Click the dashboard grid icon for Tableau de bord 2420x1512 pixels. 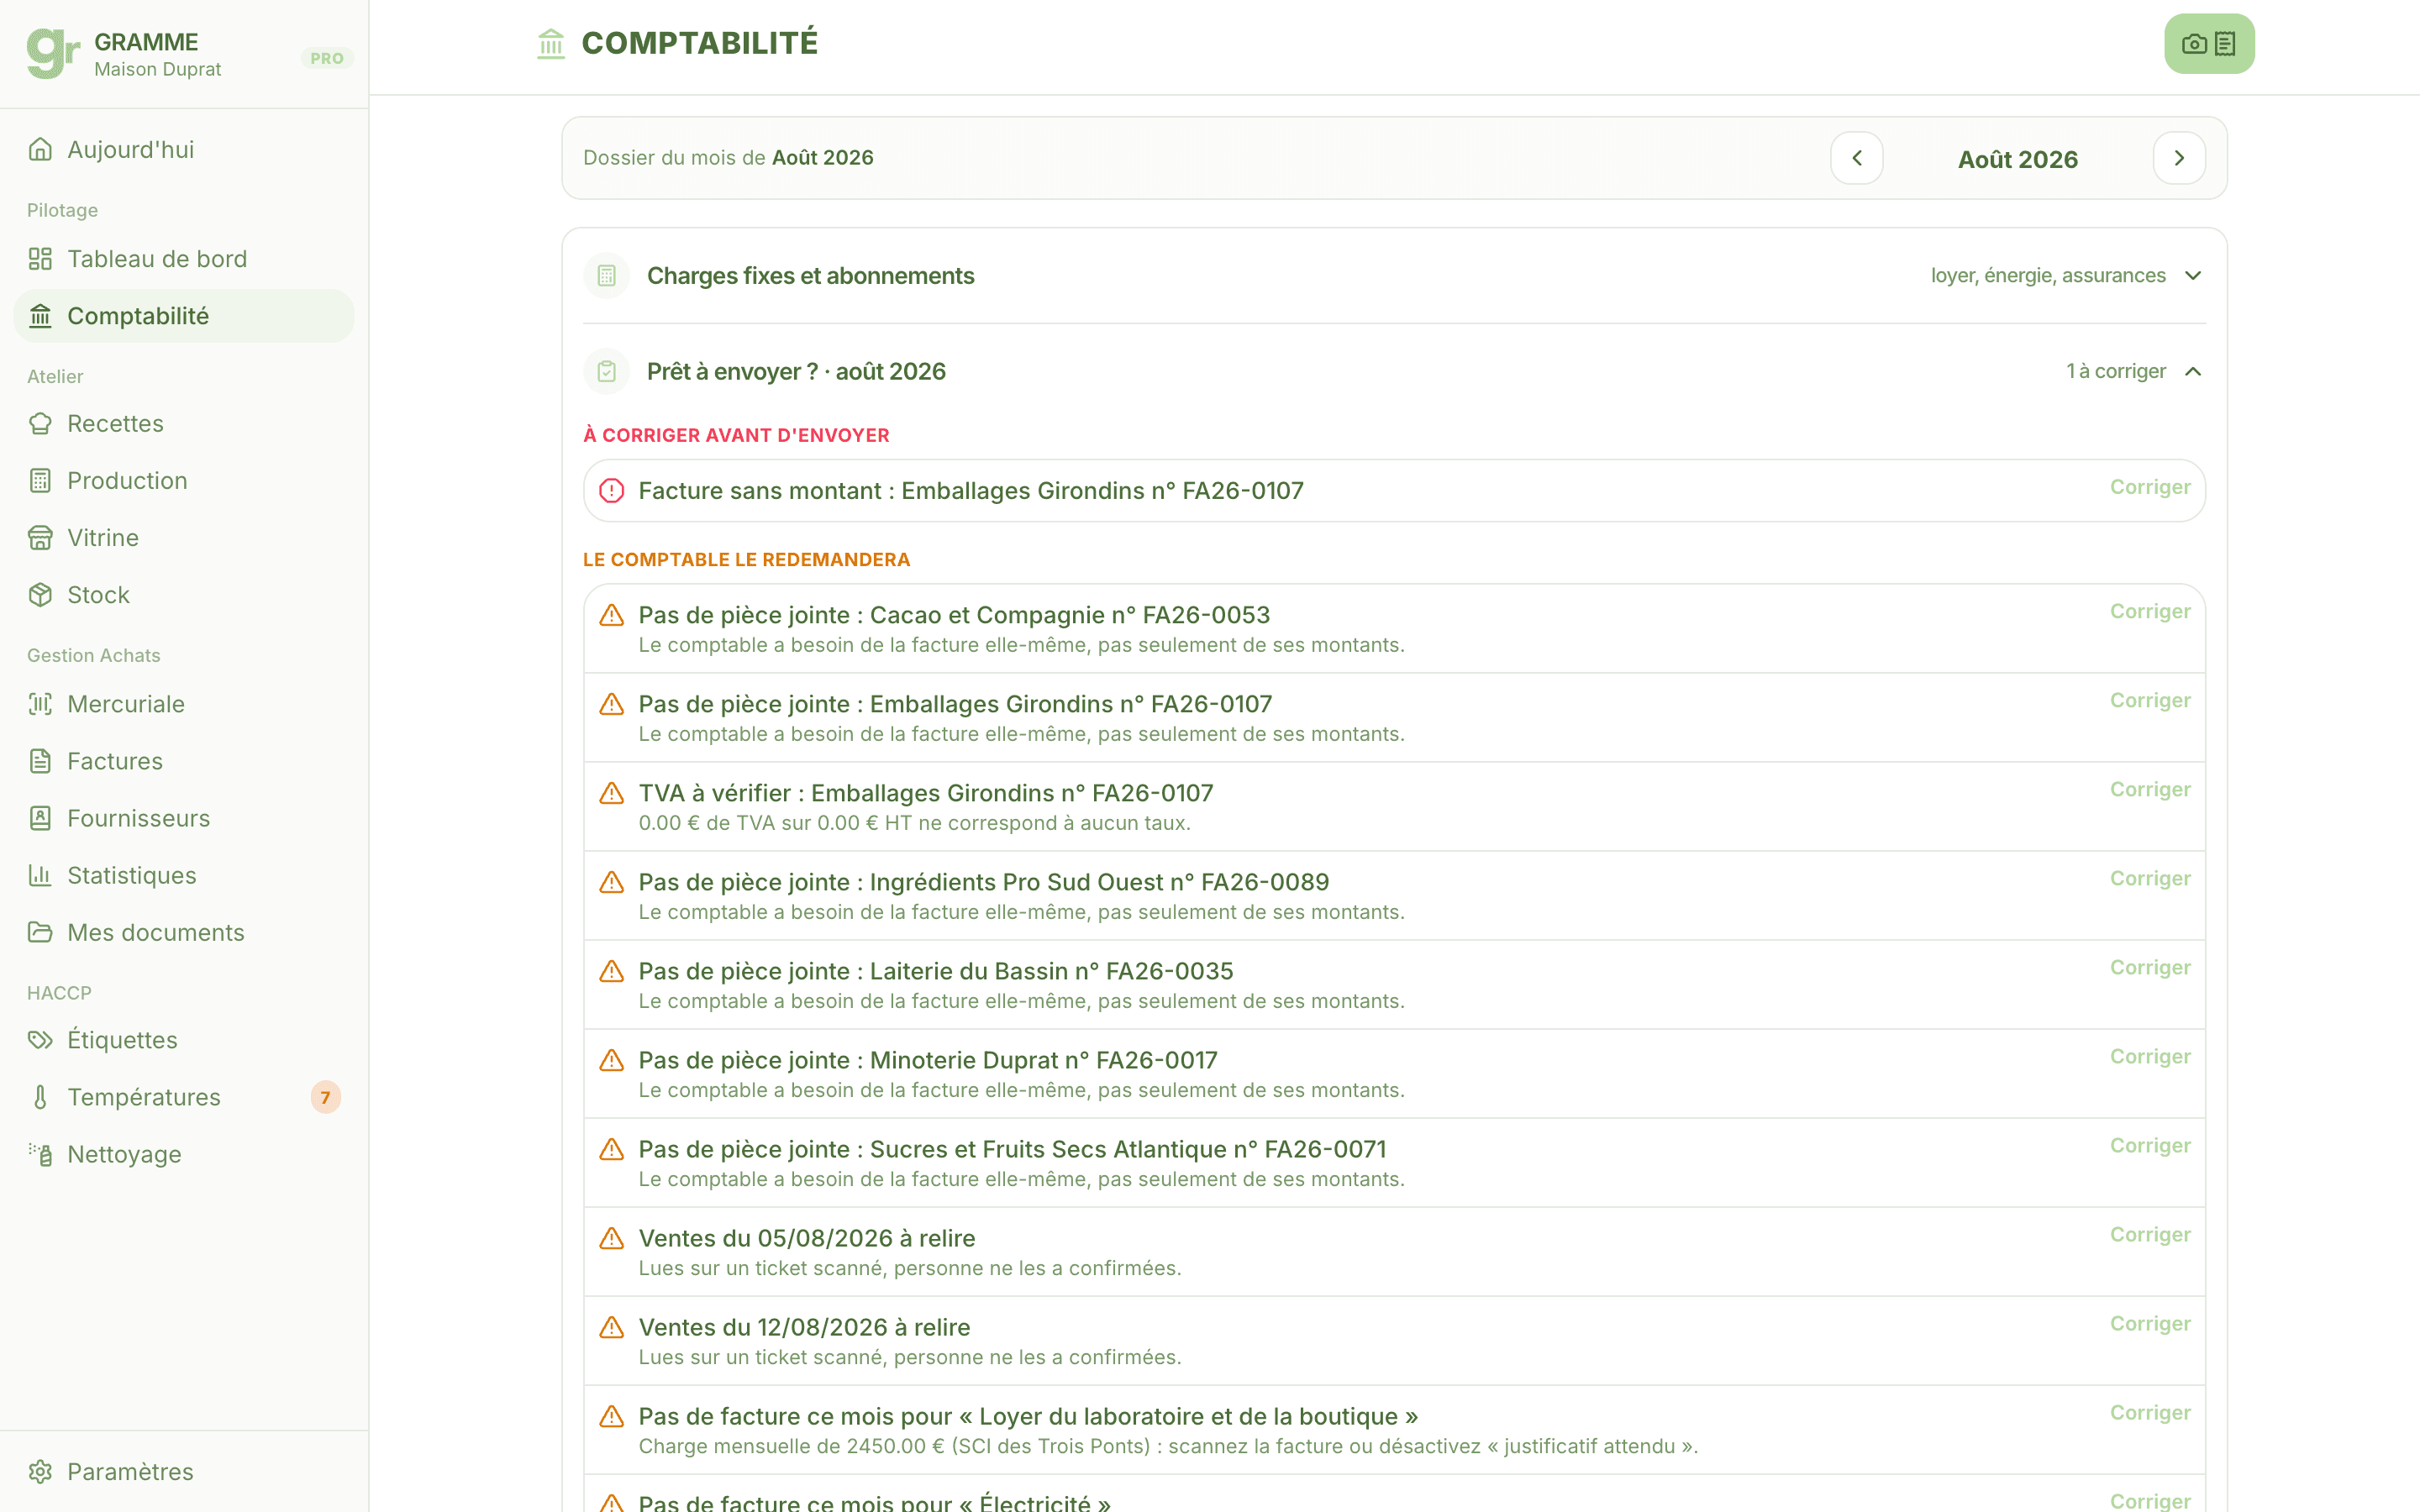pyautogui.click(x=40, y=259)
